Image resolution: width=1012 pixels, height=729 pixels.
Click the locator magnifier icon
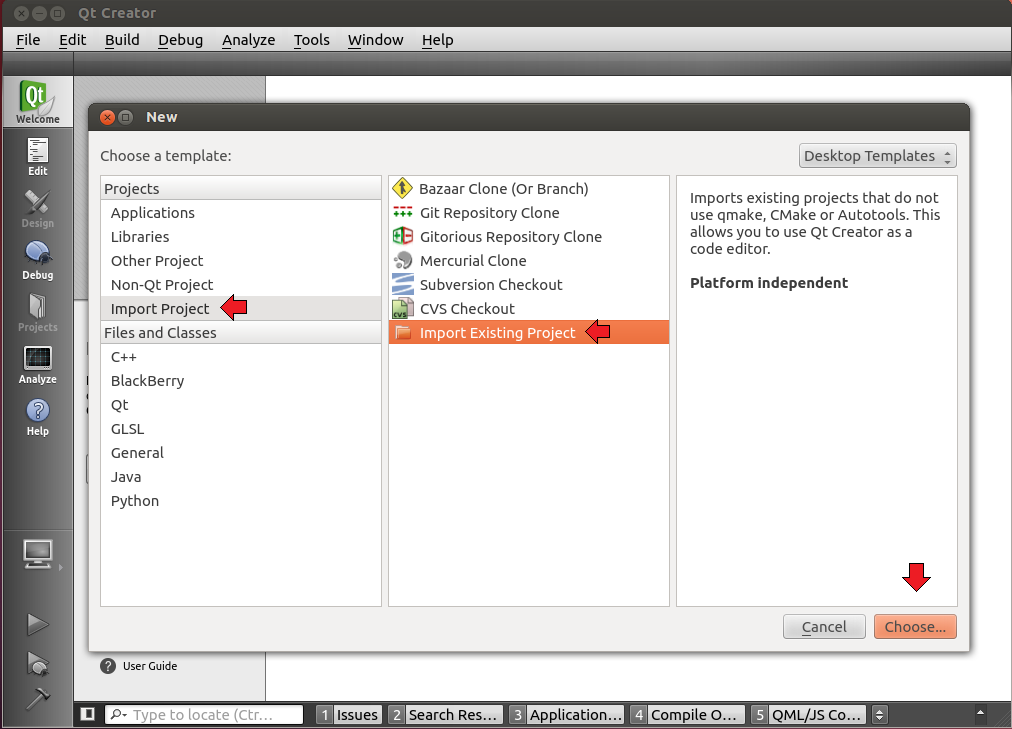[118, 714]
